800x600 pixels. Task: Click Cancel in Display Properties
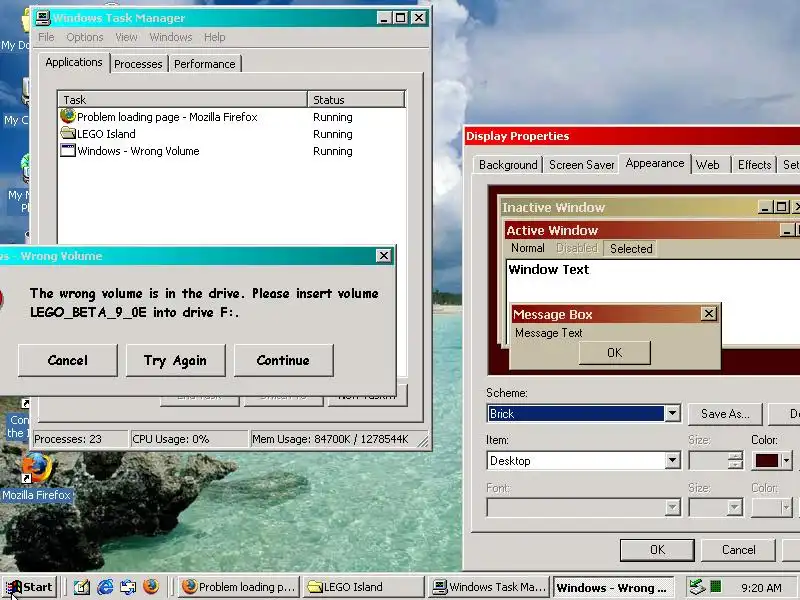point(738,550)
